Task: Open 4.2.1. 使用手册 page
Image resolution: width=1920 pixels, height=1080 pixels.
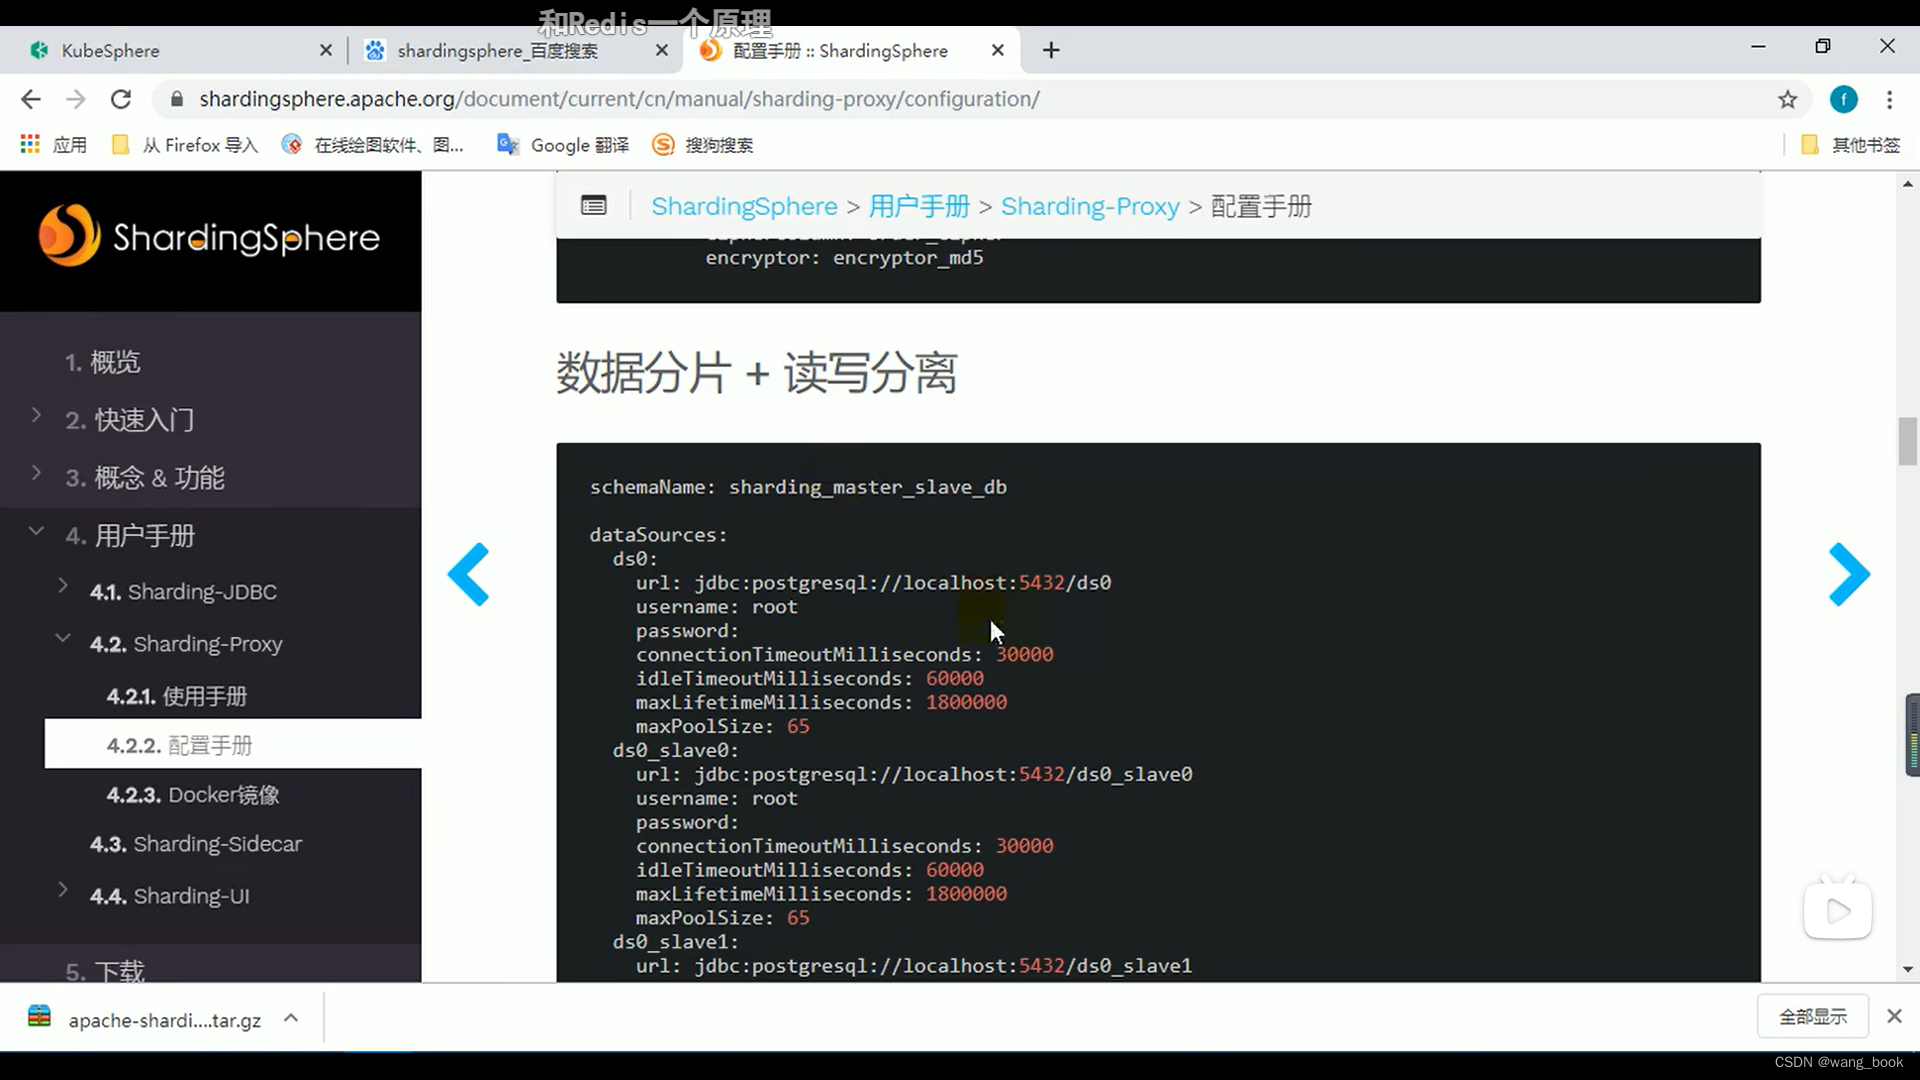Action: (176, 696)
